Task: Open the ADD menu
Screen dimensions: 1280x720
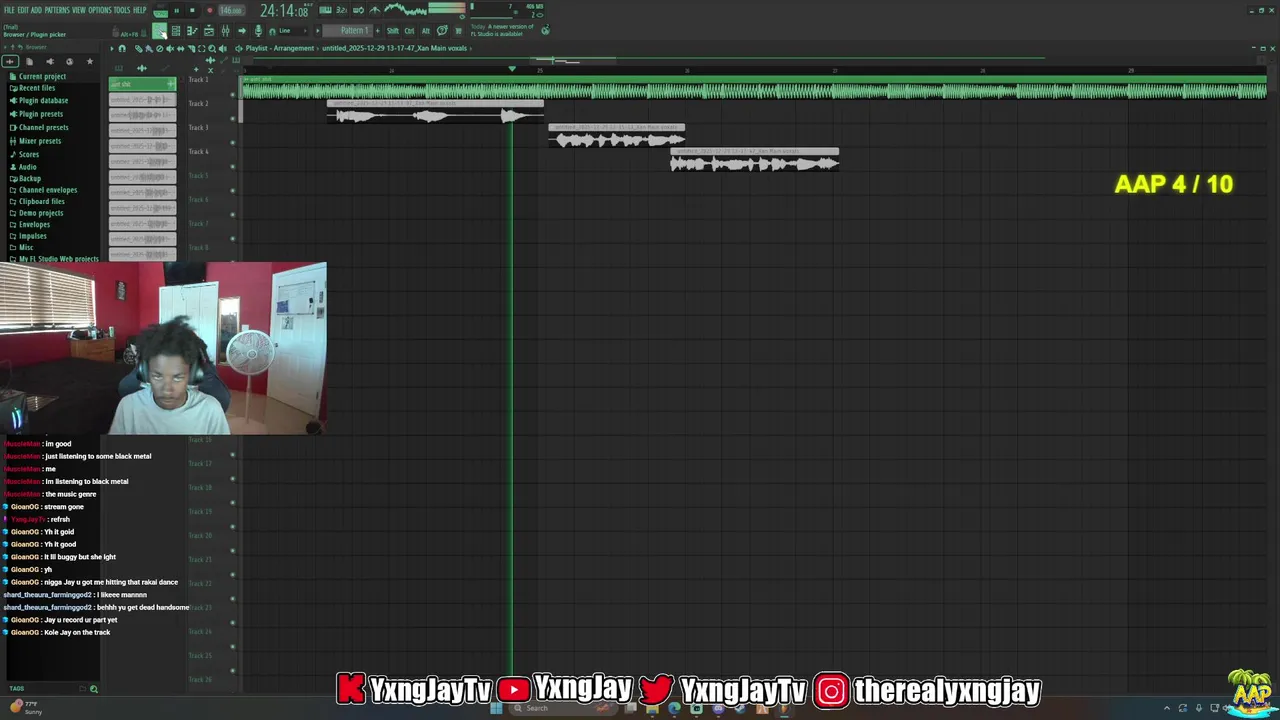Action: 36,10
